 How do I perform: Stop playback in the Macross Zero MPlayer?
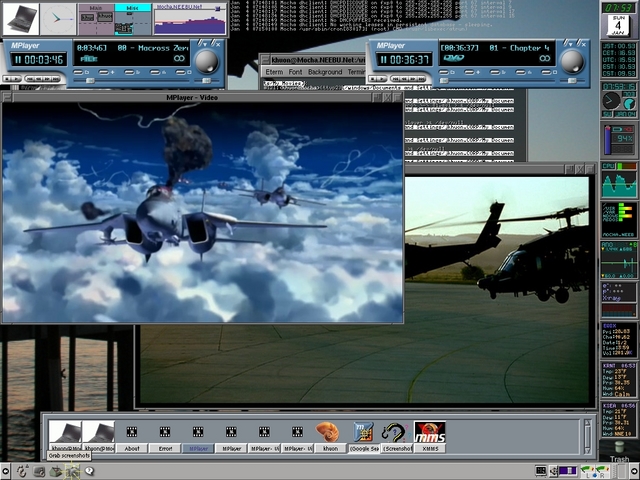tap(6, 78)
